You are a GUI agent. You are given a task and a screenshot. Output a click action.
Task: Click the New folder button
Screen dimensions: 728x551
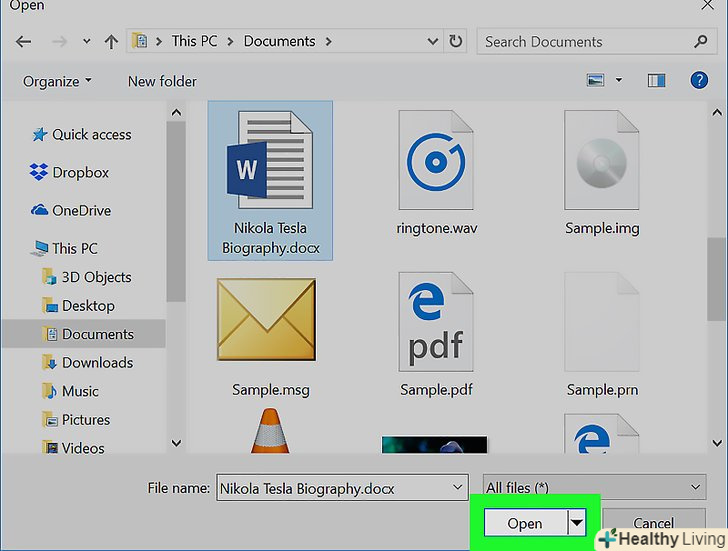pyautogui.click(x=162, y=81)
